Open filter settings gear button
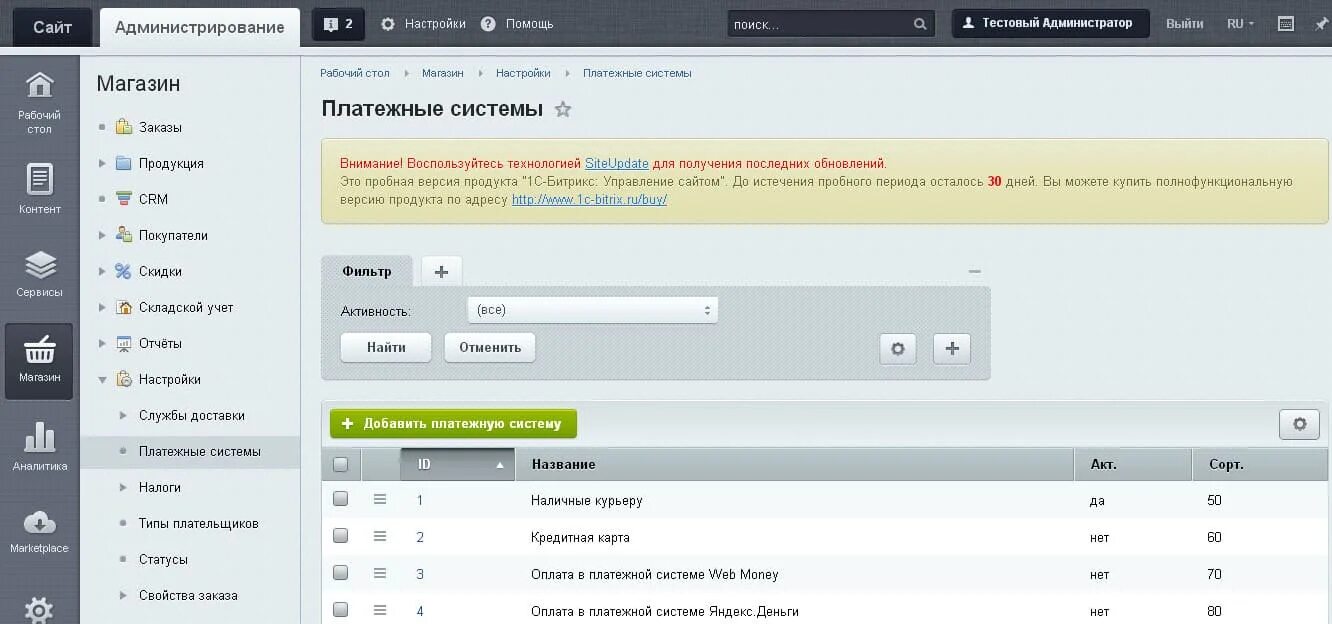This screenshot has height=624, width=1332. tap(898, 349)
